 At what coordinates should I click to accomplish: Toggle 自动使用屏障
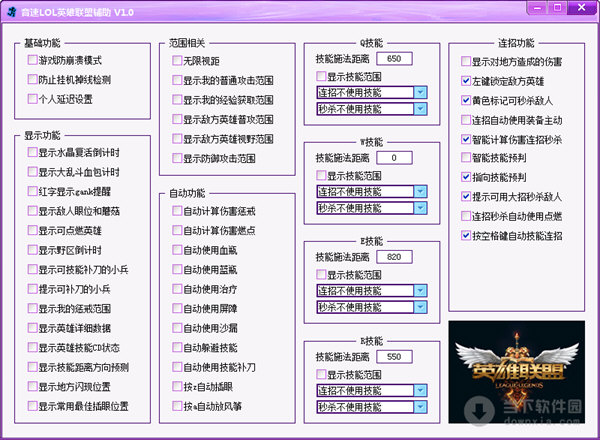tap(177, 308)
